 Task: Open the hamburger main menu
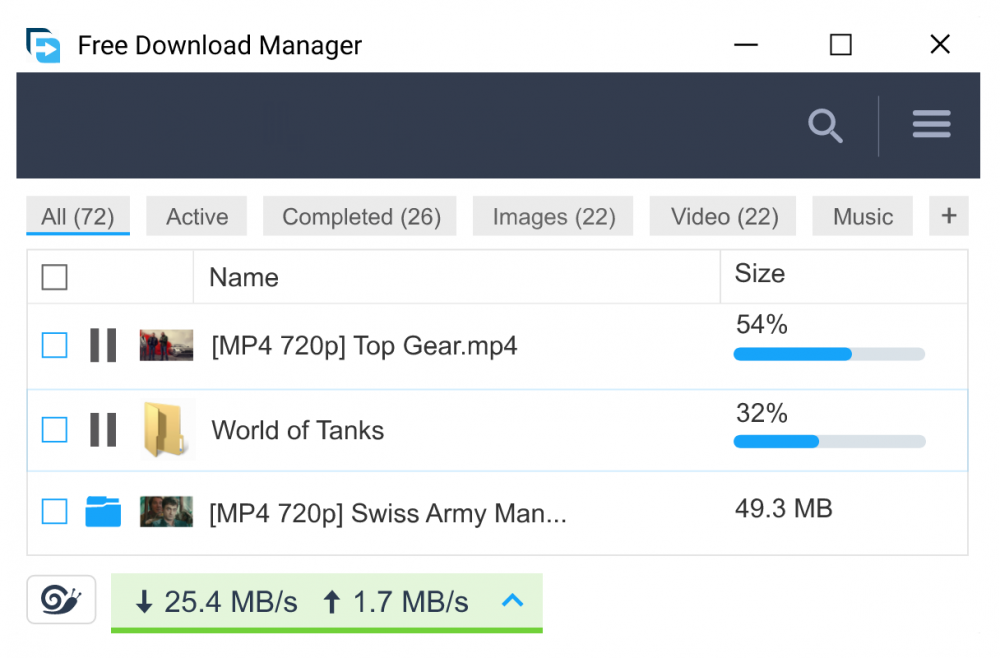pos(931,125)
